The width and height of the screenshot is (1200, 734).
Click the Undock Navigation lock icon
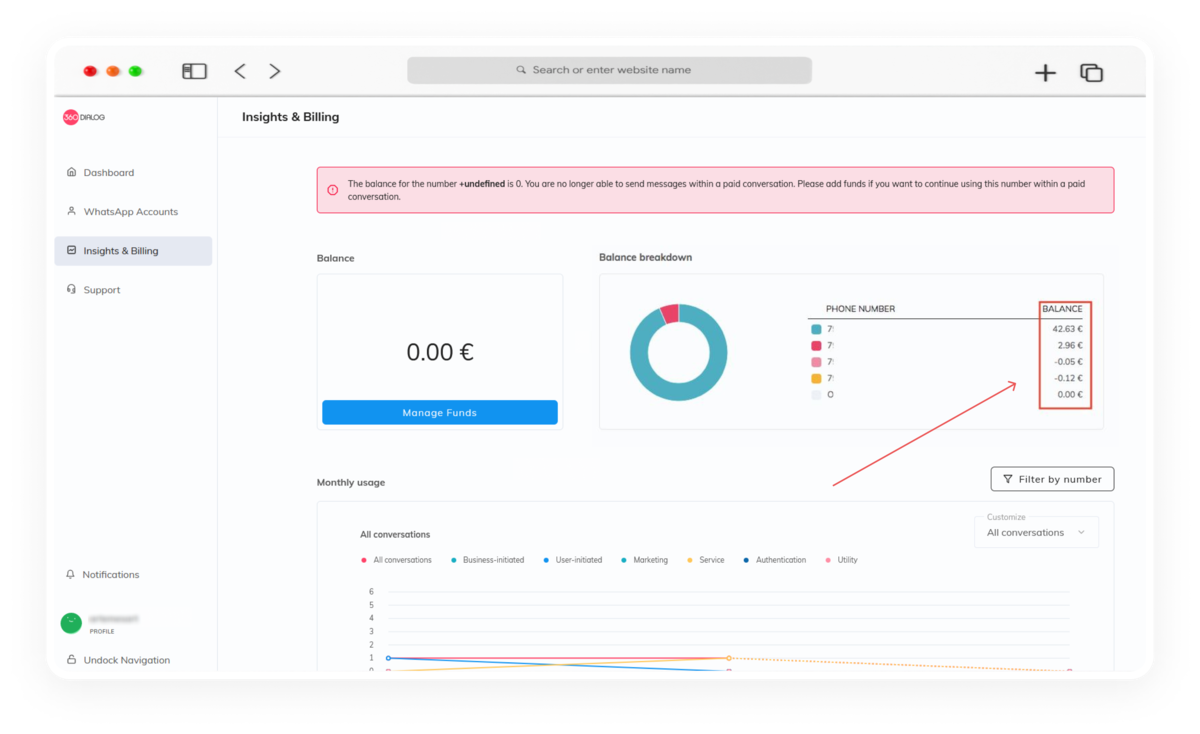(x=71, y=660)
